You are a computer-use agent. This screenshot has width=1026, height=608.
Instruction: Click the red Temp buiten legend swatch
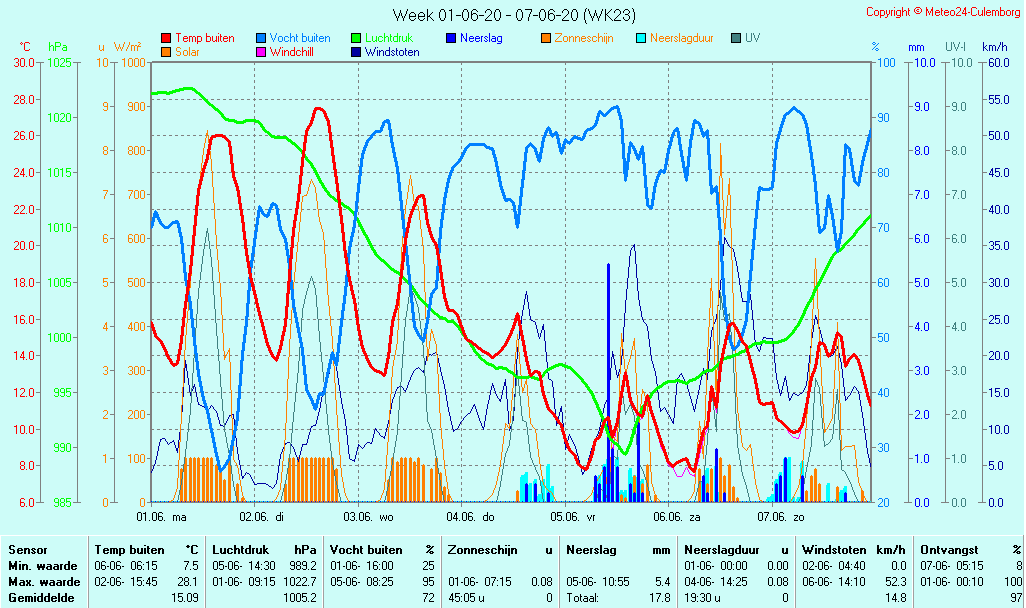[166, 38]
